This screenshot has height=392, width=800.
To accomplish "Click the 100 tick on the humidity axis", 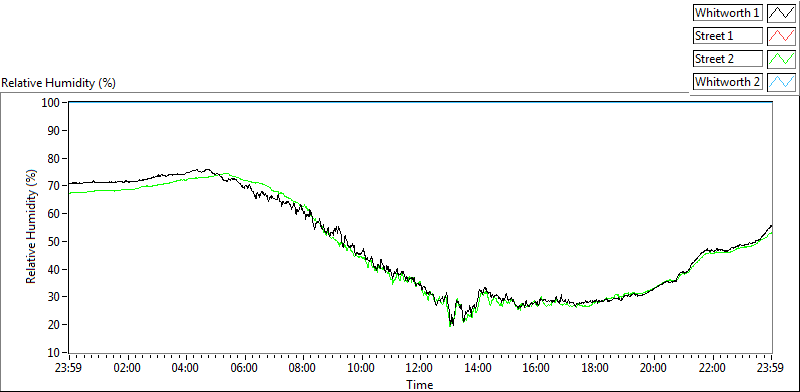I will coord(53,103).
